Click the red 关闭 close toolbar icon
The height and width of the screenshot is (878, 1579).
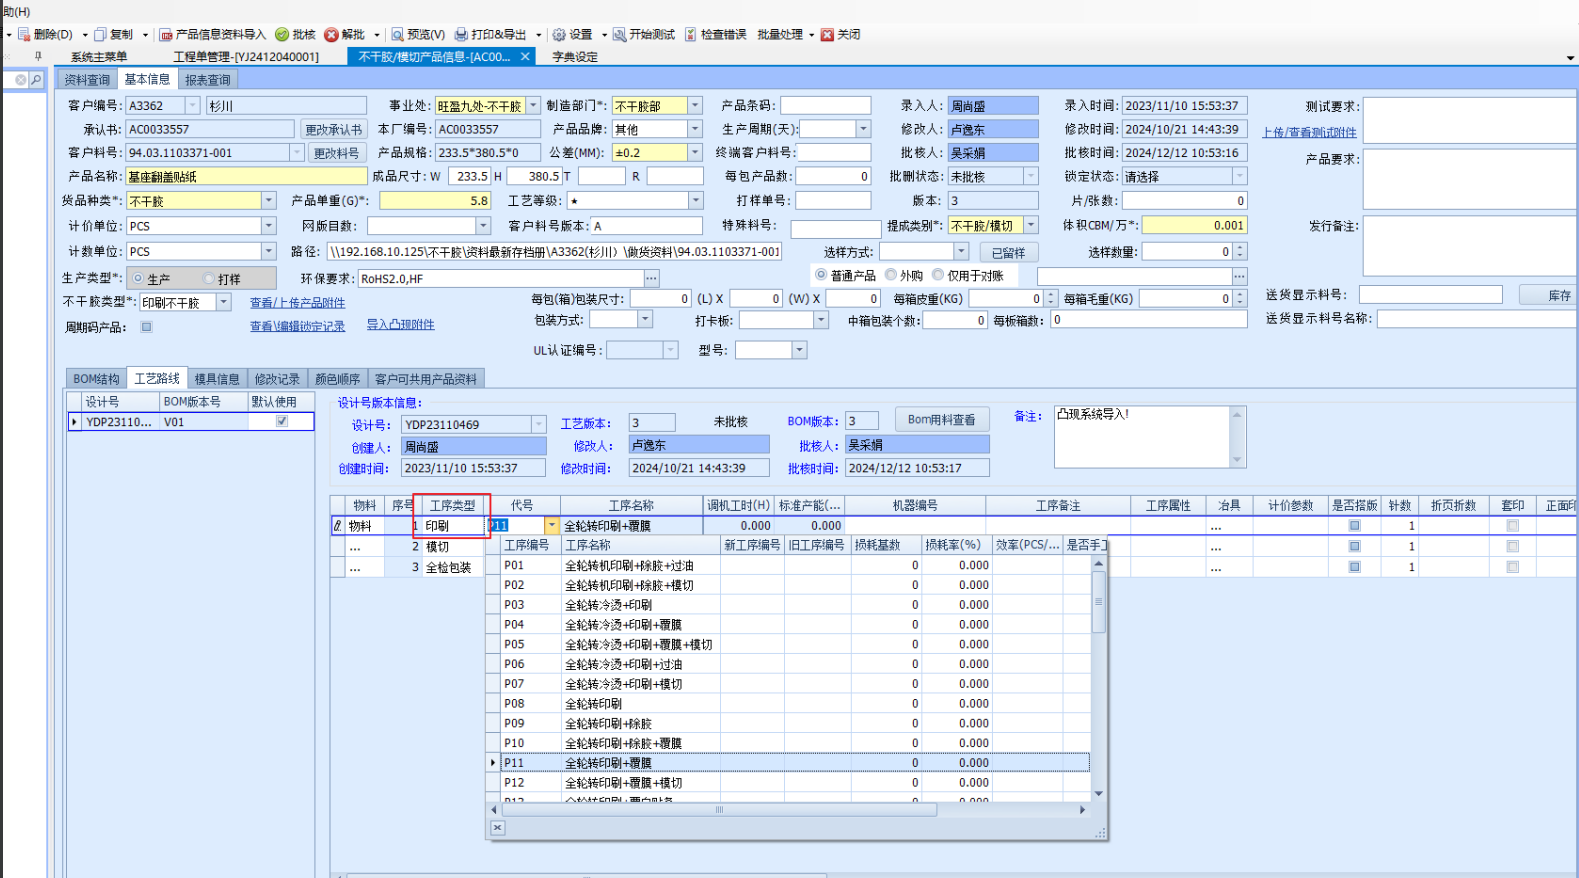(x=827, y=34)
